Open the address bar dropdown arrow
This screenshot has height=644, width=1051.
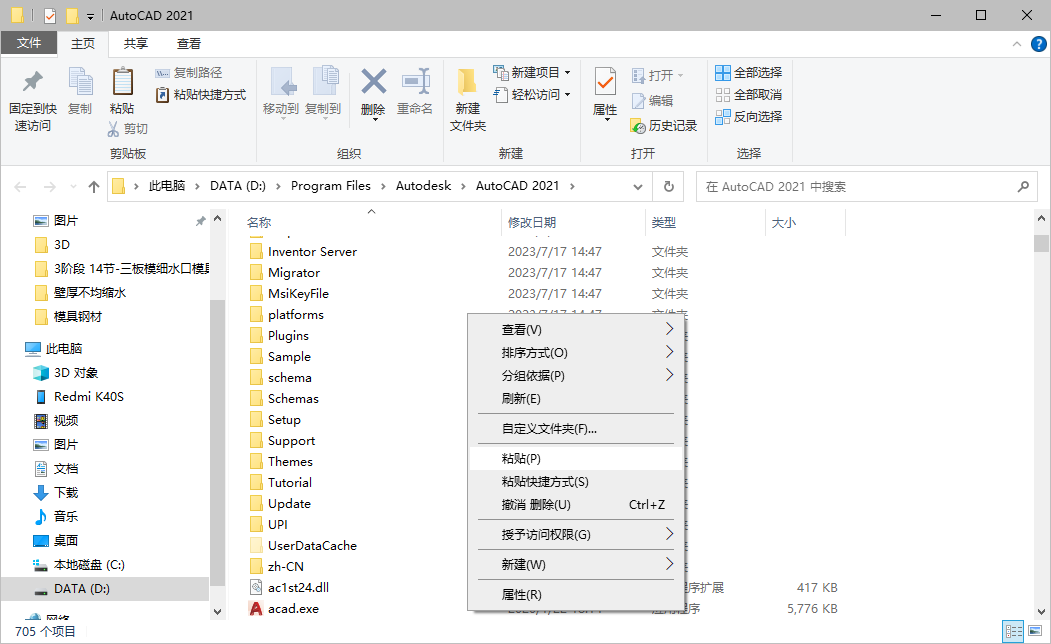pyautogui.click(x=638, y=185)
